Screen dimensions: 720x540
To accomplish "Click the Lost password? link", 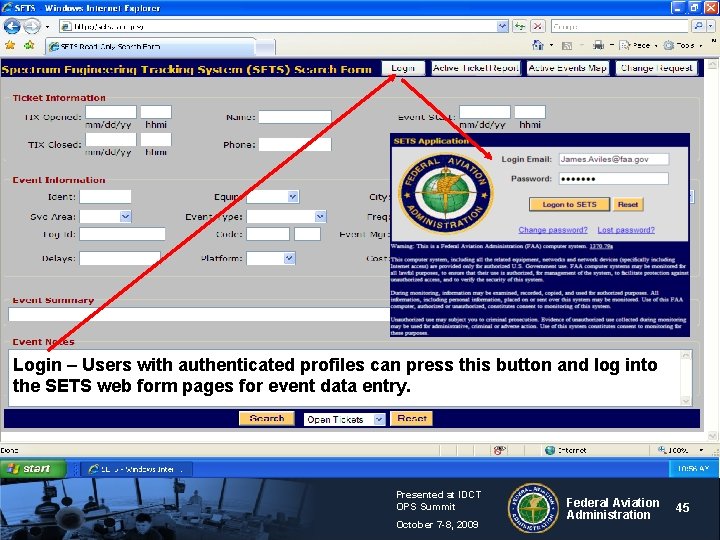I will (626, 230).
